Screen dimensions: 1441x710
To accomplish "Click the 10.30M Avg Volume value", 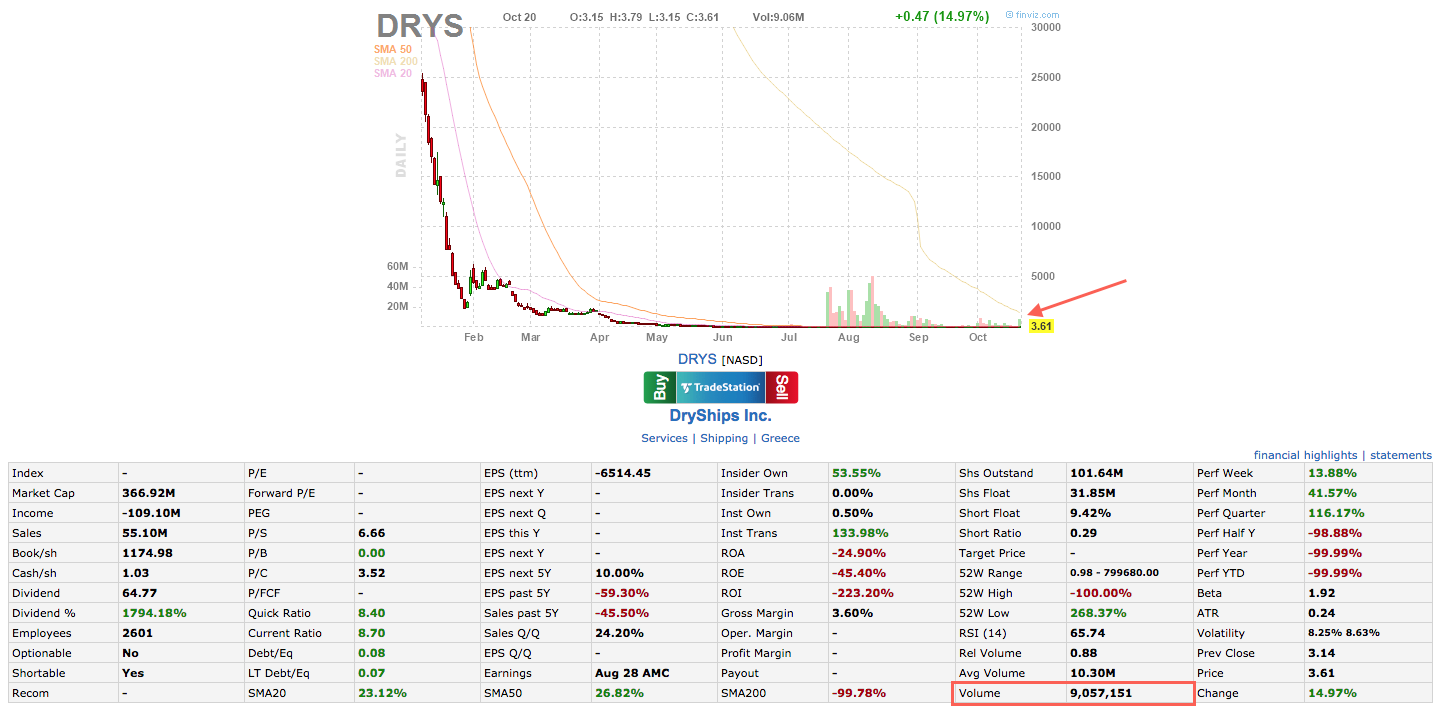I will (1094, 673).
